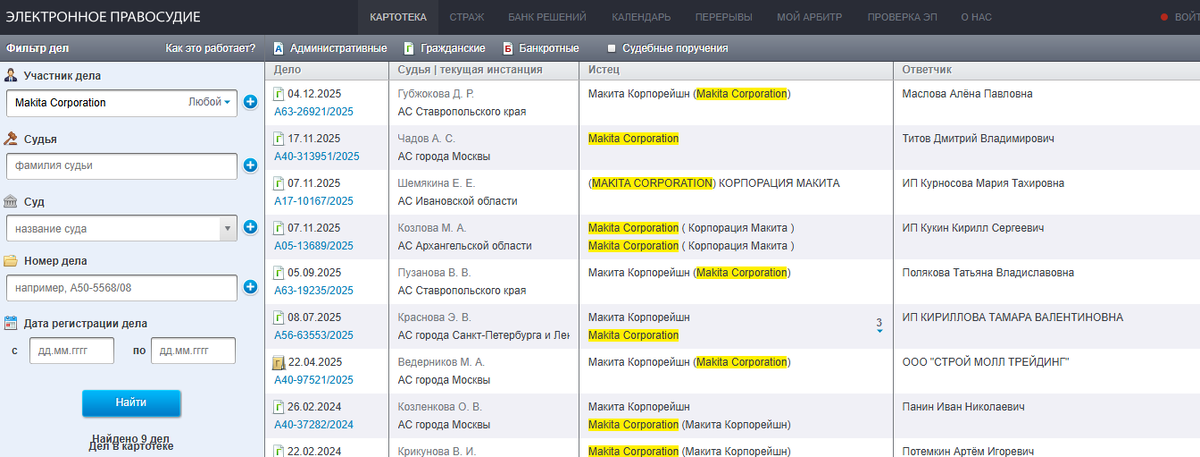Click the Судья | текущая инстанция column header
This screenshot has width=1200, height=457.
click(484, 70)
